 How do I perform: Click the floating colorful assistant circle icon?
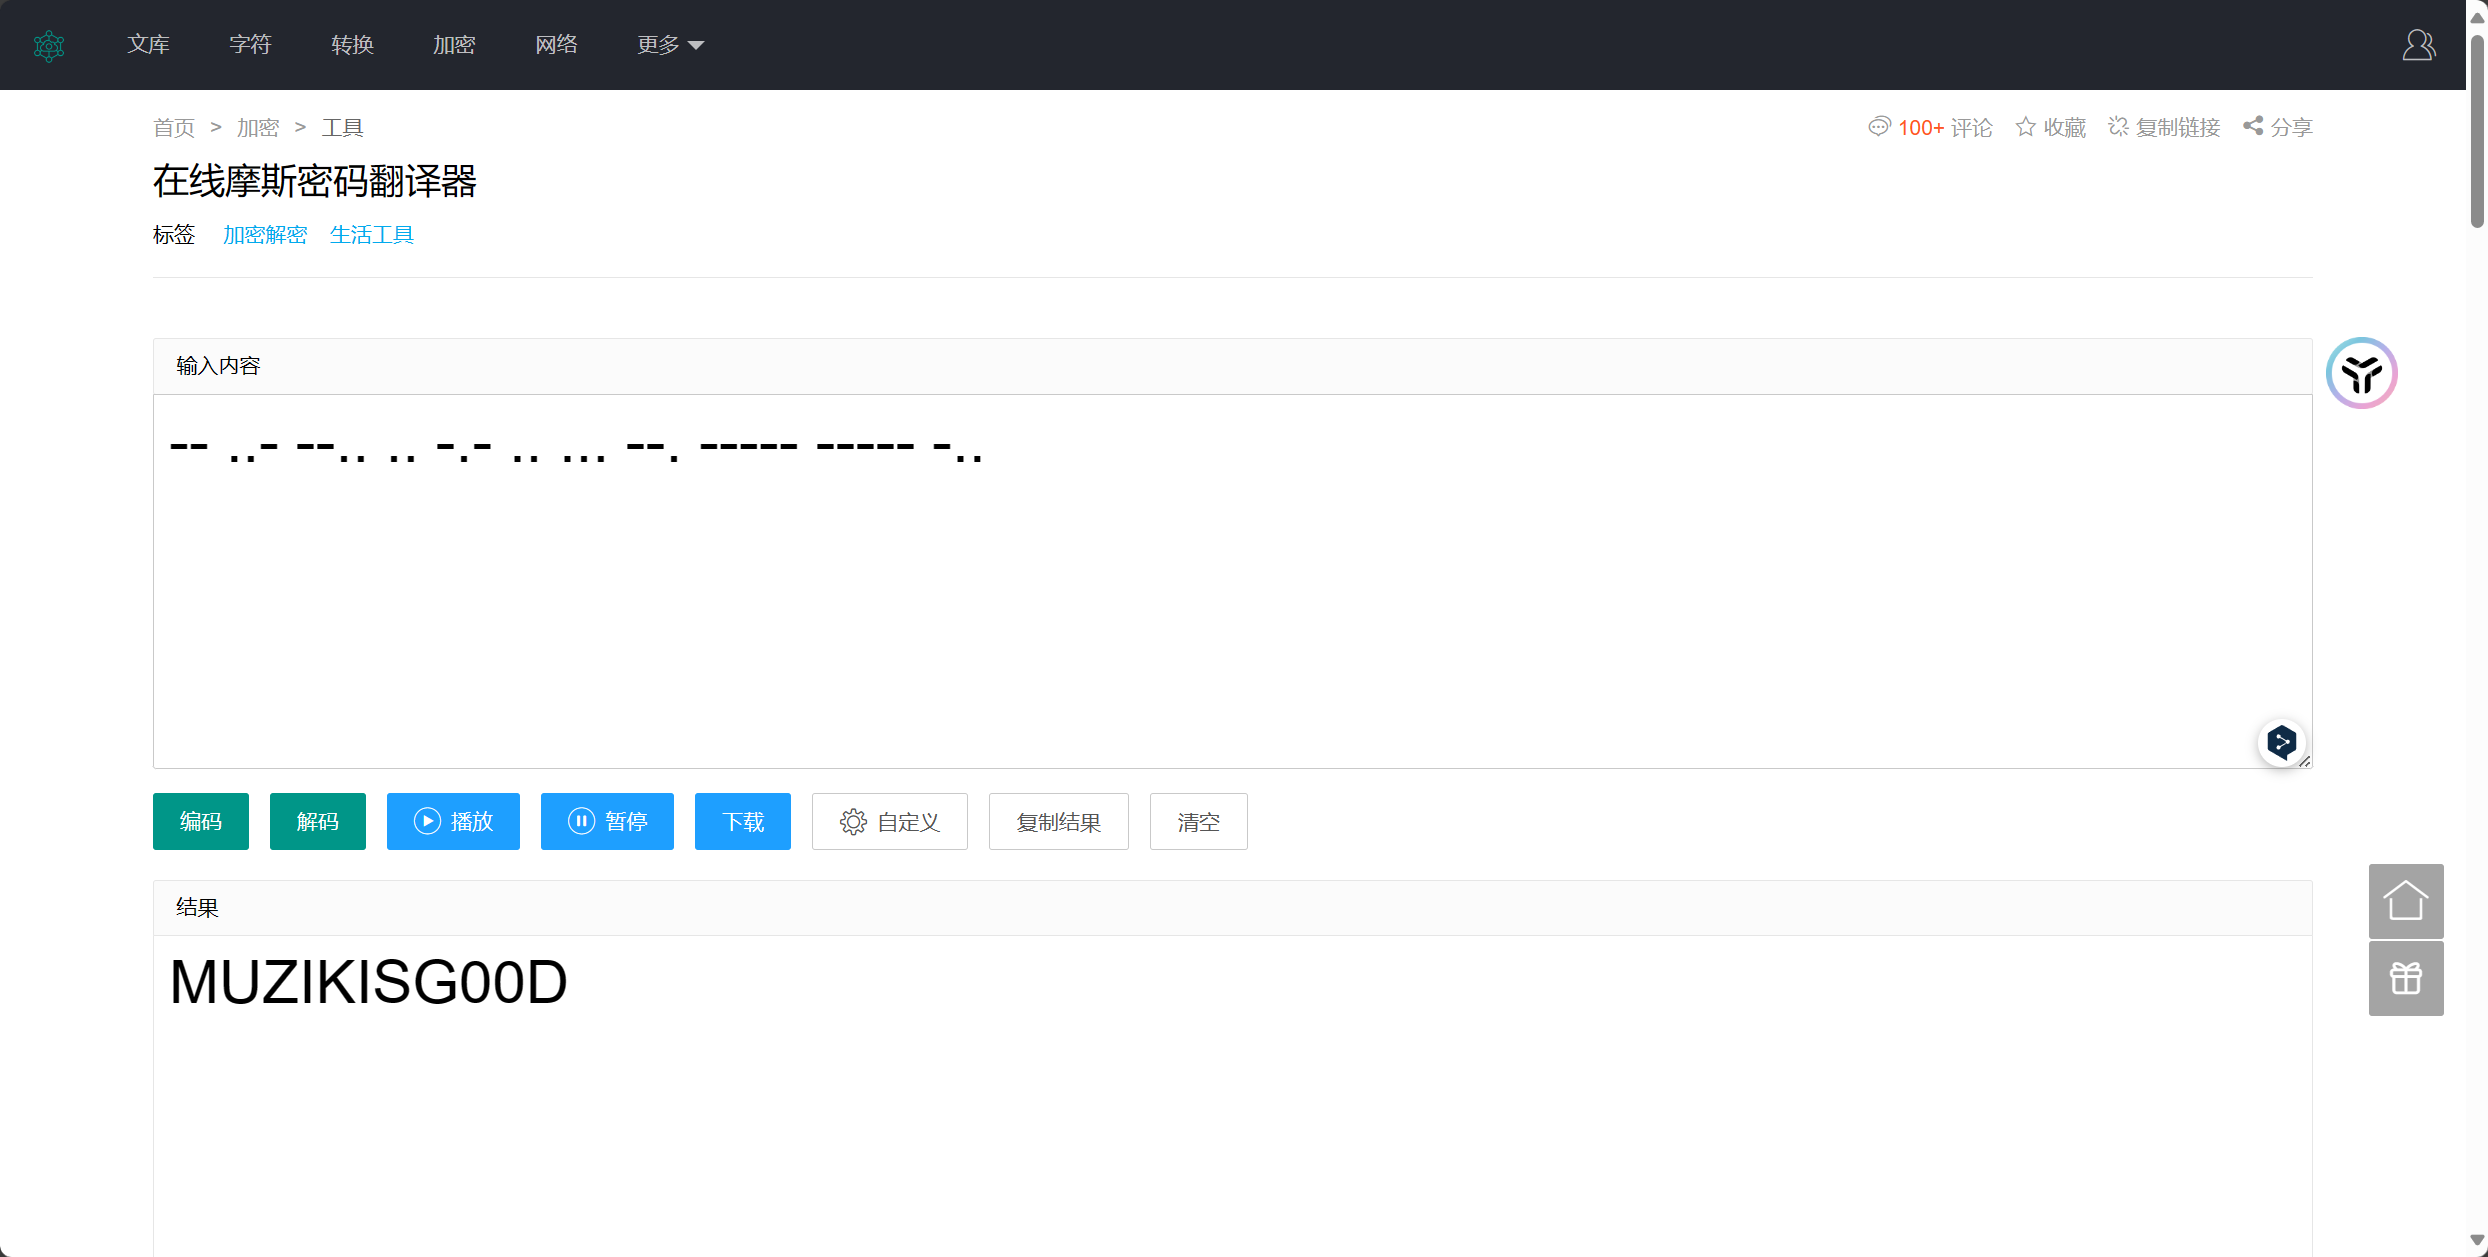pos(2361,373)
